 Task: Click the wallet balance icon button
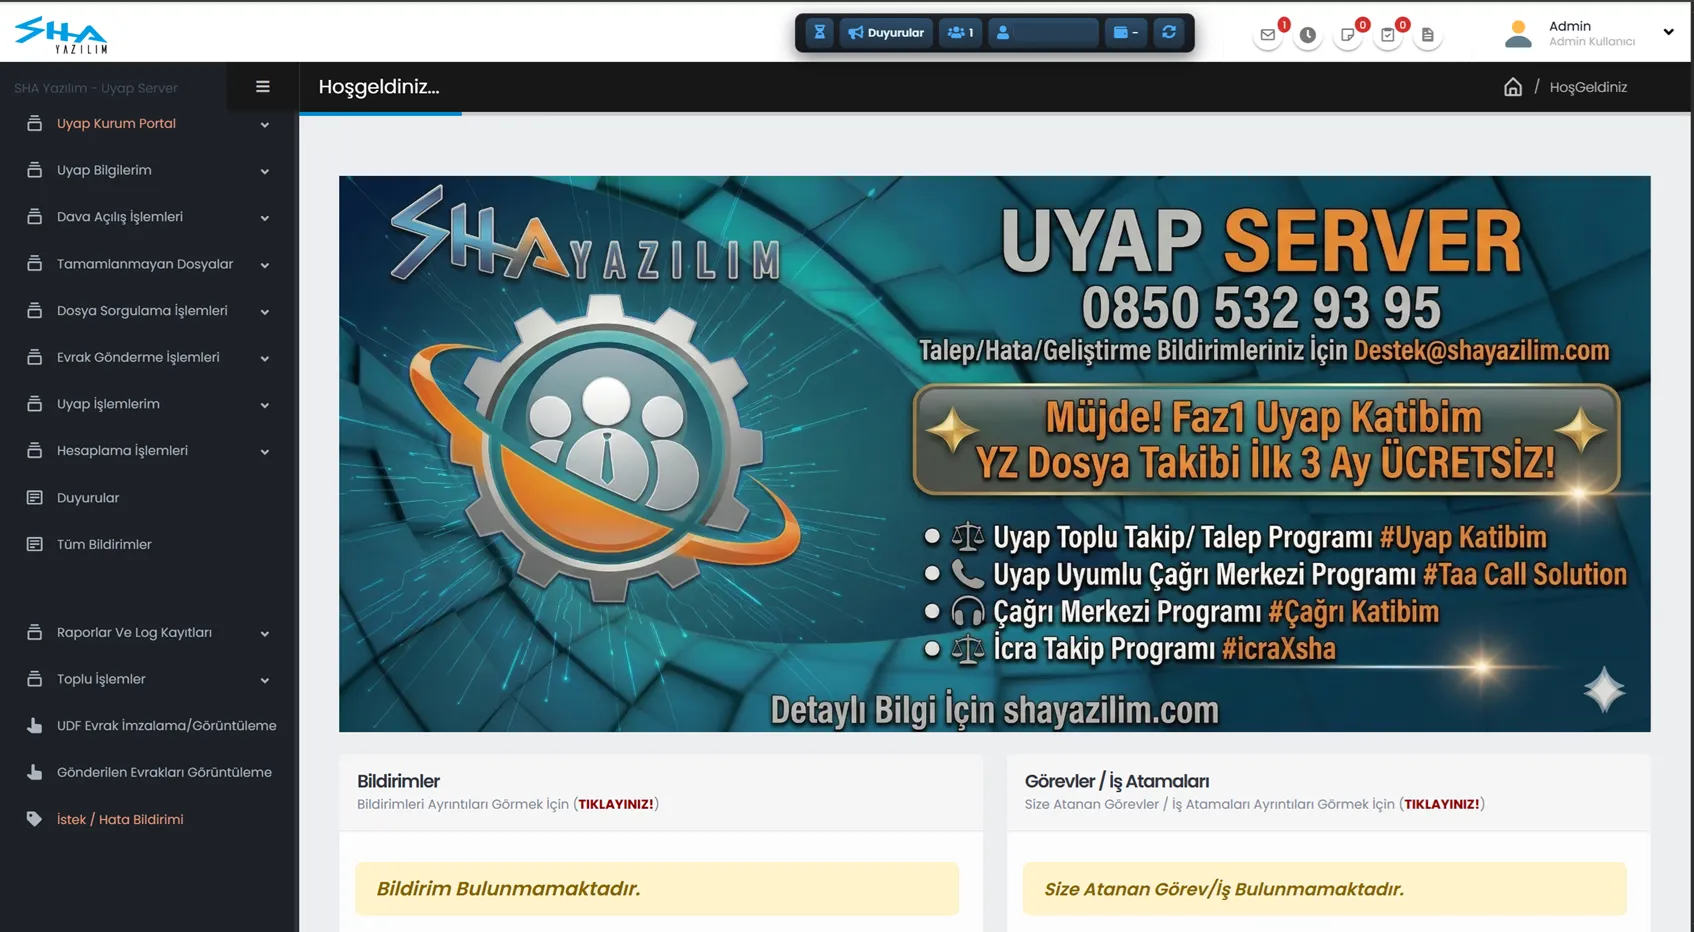point(1126,32)
